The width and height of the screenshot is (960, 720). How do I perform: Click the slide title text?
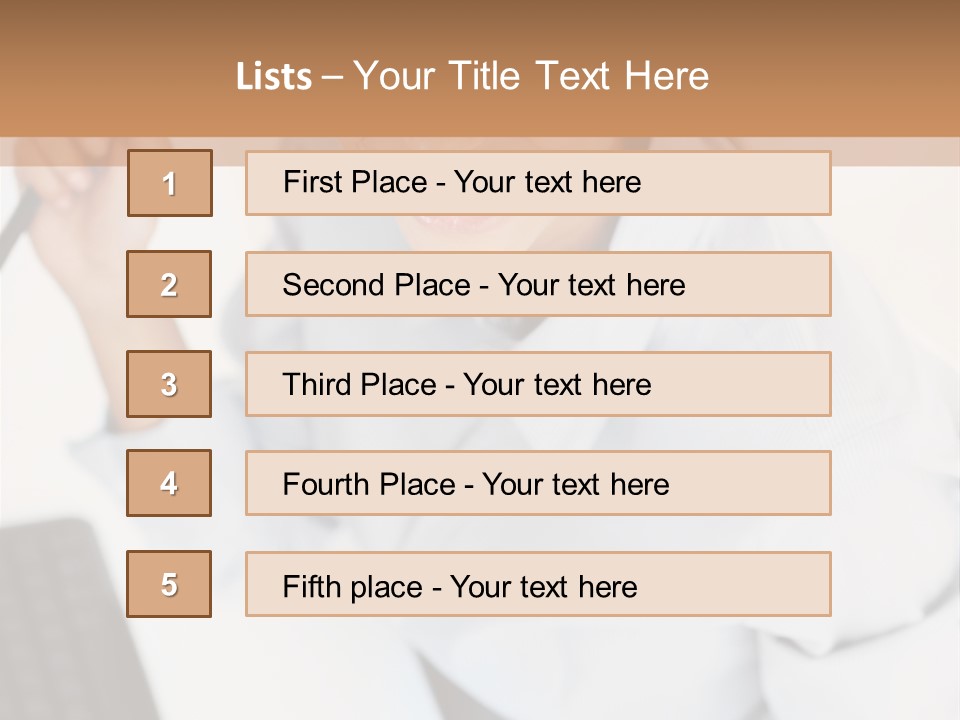point(473,76)
